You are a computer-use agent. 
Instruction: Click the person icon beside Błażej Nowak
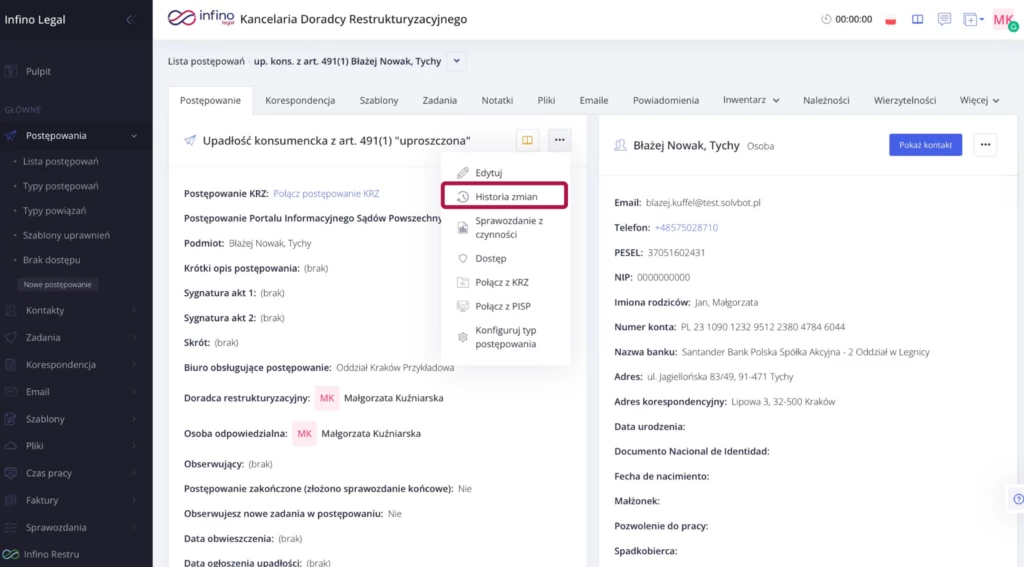[x=620, y=146]
